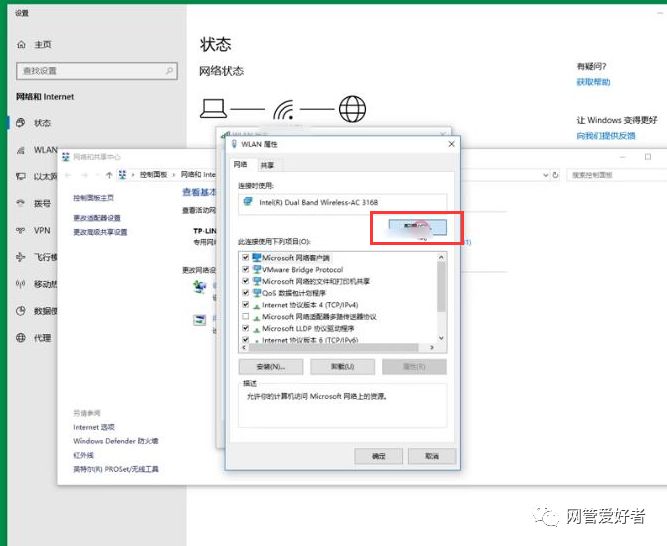Close the WLAN properties dialog
The image size is (667, 546).
451,144
